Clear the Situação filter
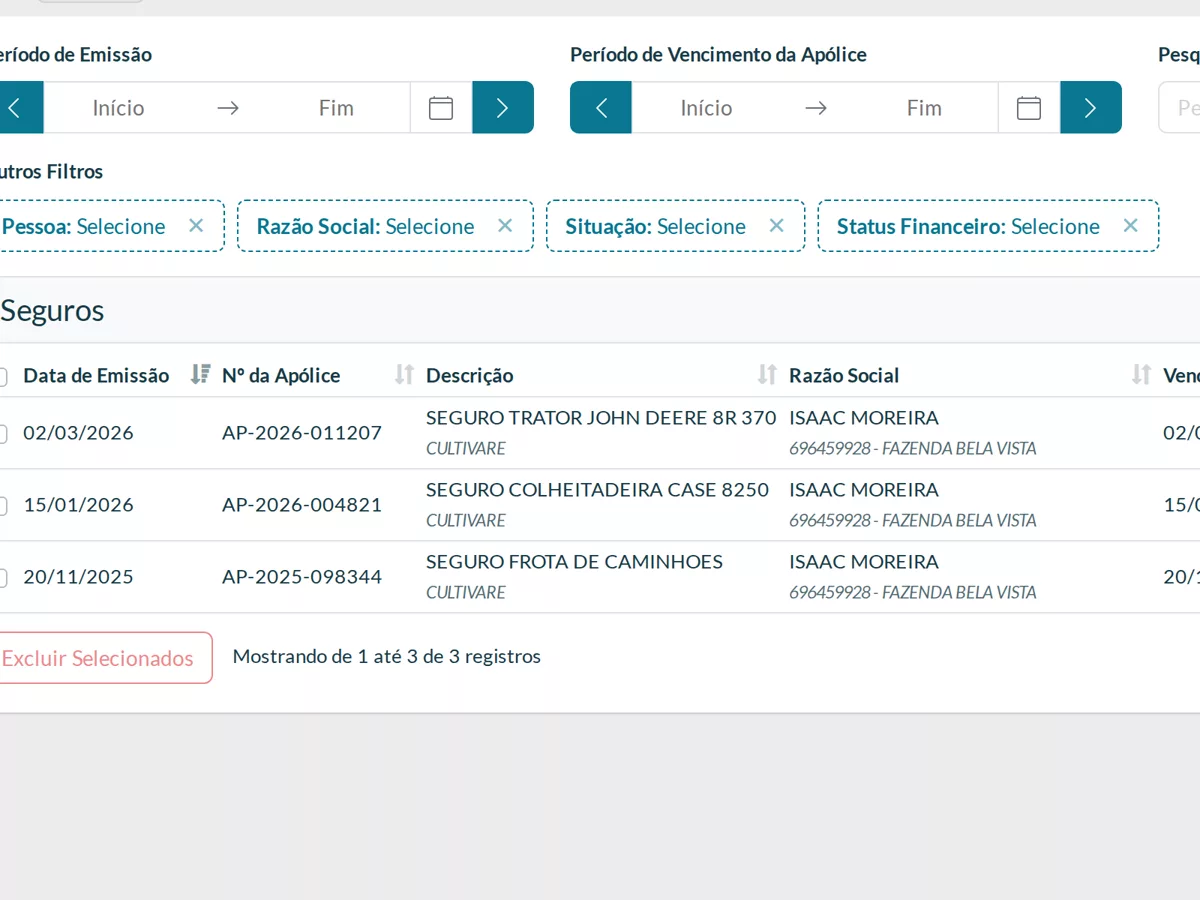Image resolution: width=1200 pixels, height=900 pixels. 776,226
